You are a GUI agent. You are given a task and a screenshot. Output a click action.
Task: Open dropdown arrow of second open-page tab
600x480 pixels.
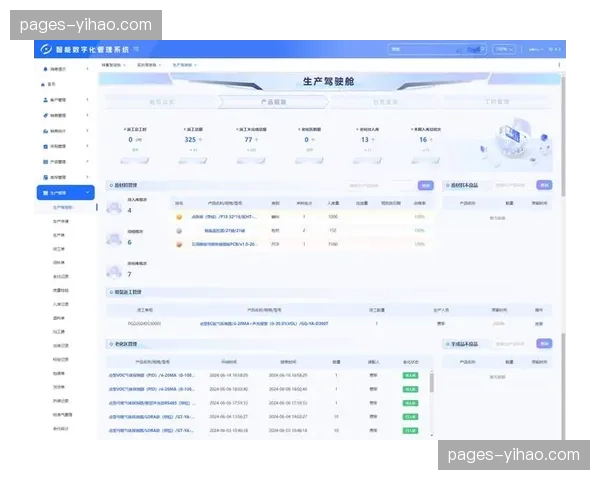[160, 65]
